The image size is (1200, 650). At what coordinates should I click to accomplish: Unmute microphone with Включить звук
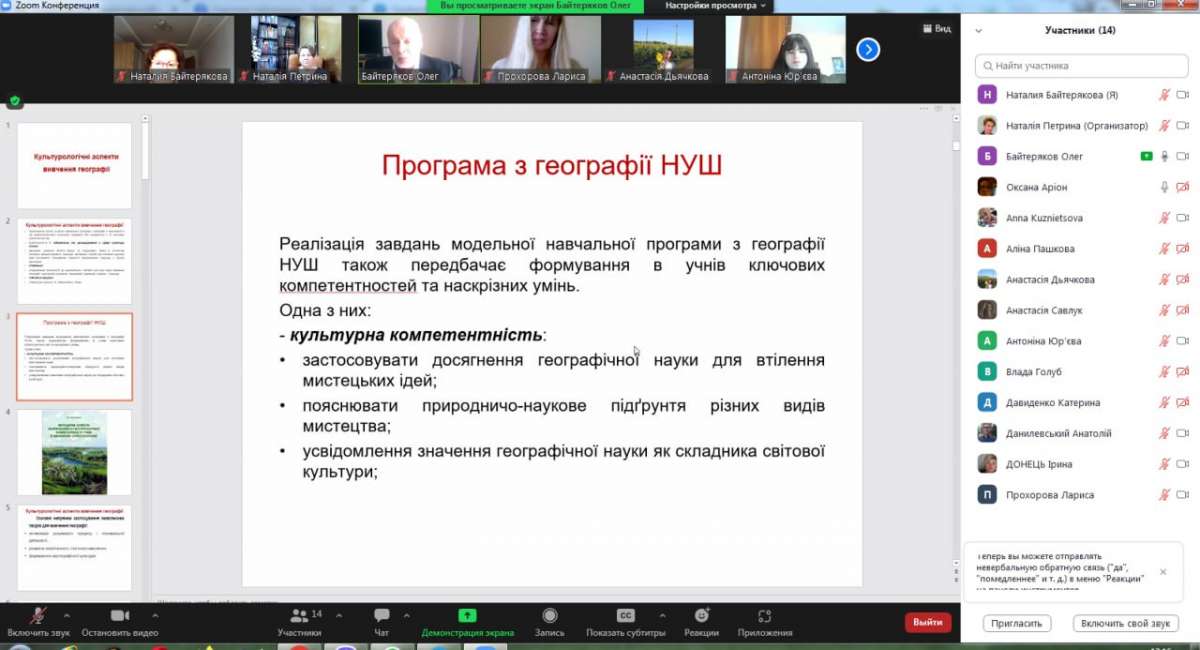click(38, 617)
